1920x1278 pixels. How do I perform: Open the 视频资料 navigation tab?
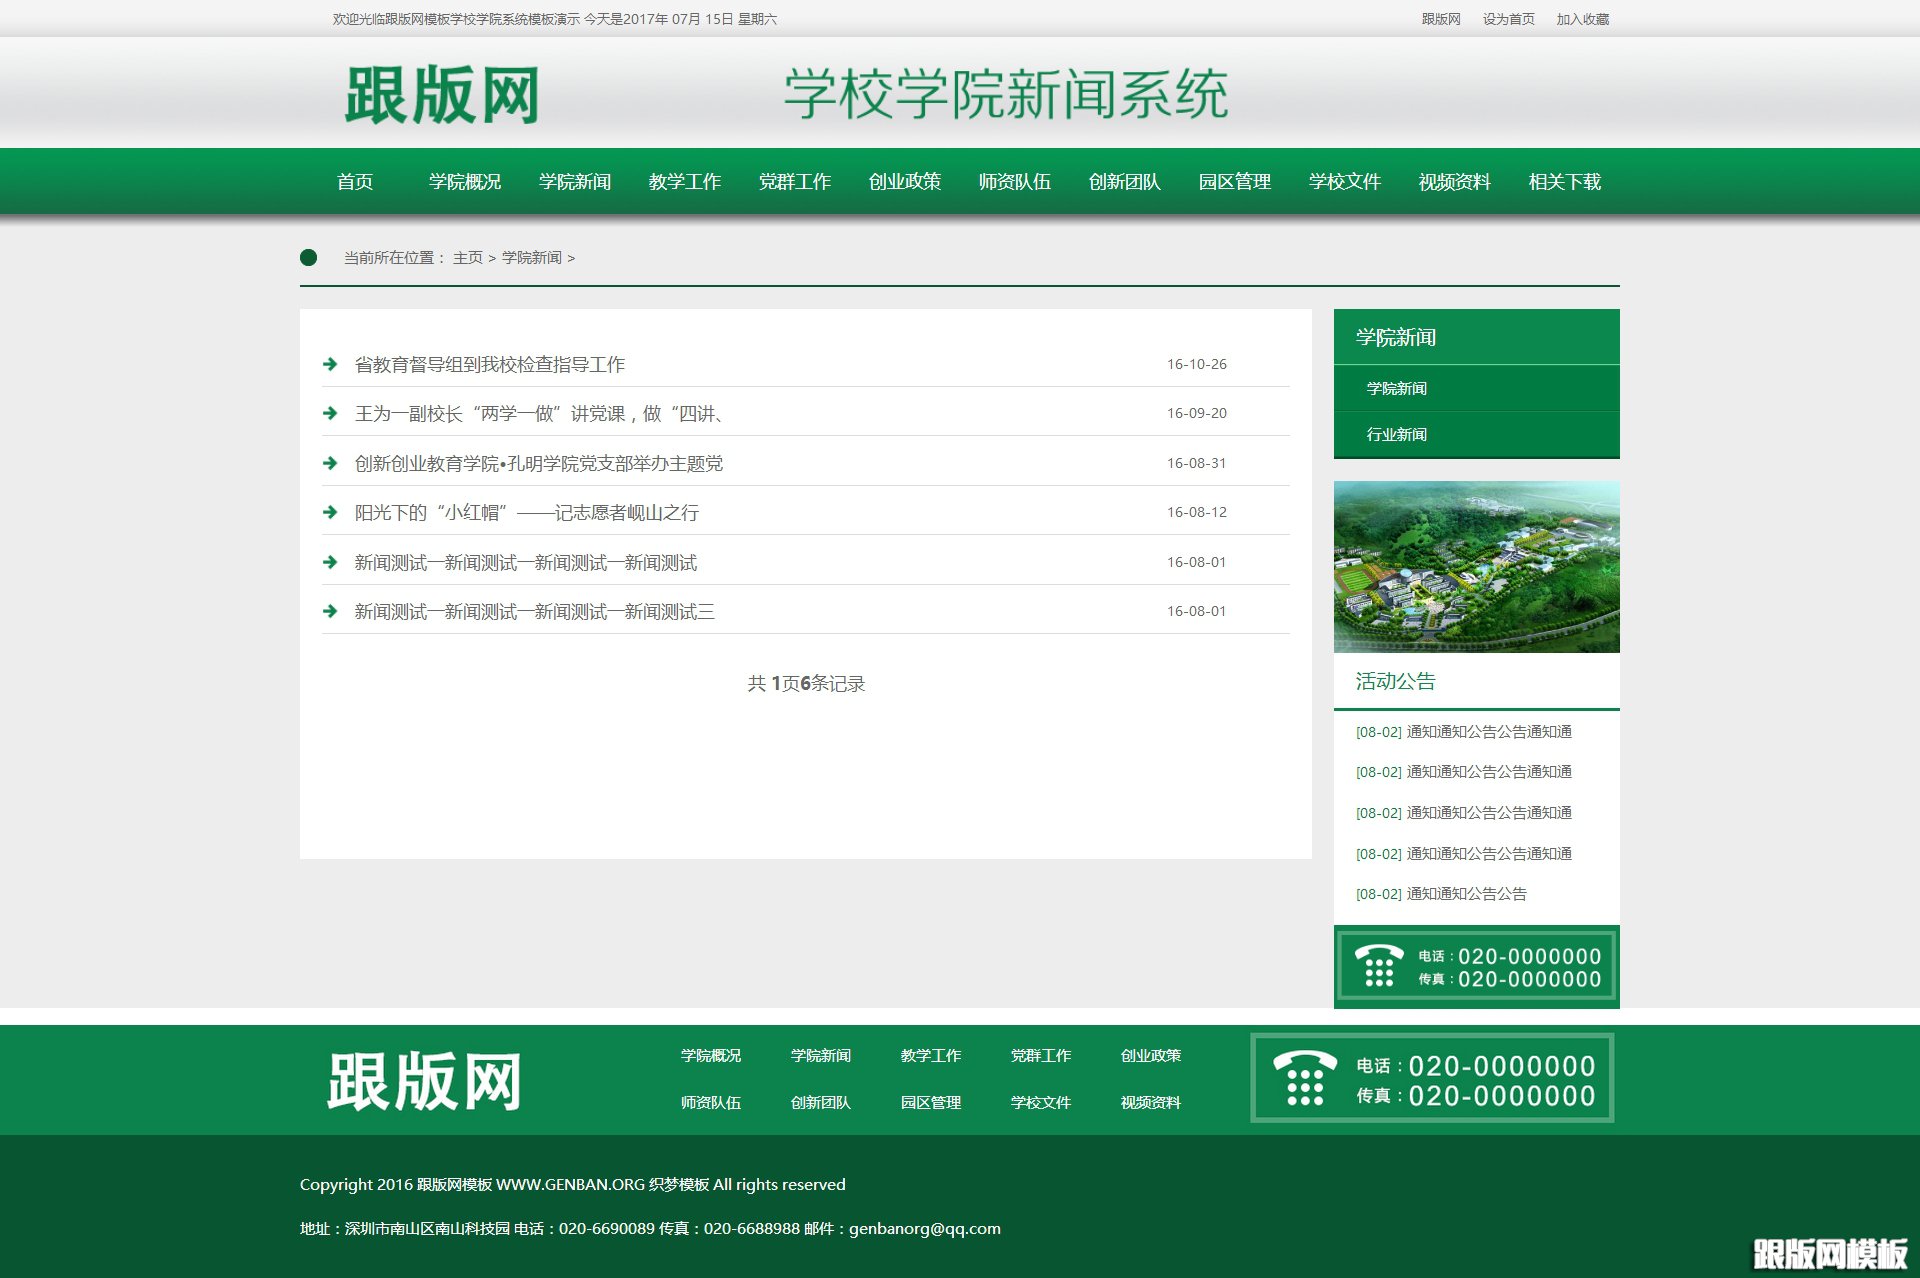pos(1453,182)
